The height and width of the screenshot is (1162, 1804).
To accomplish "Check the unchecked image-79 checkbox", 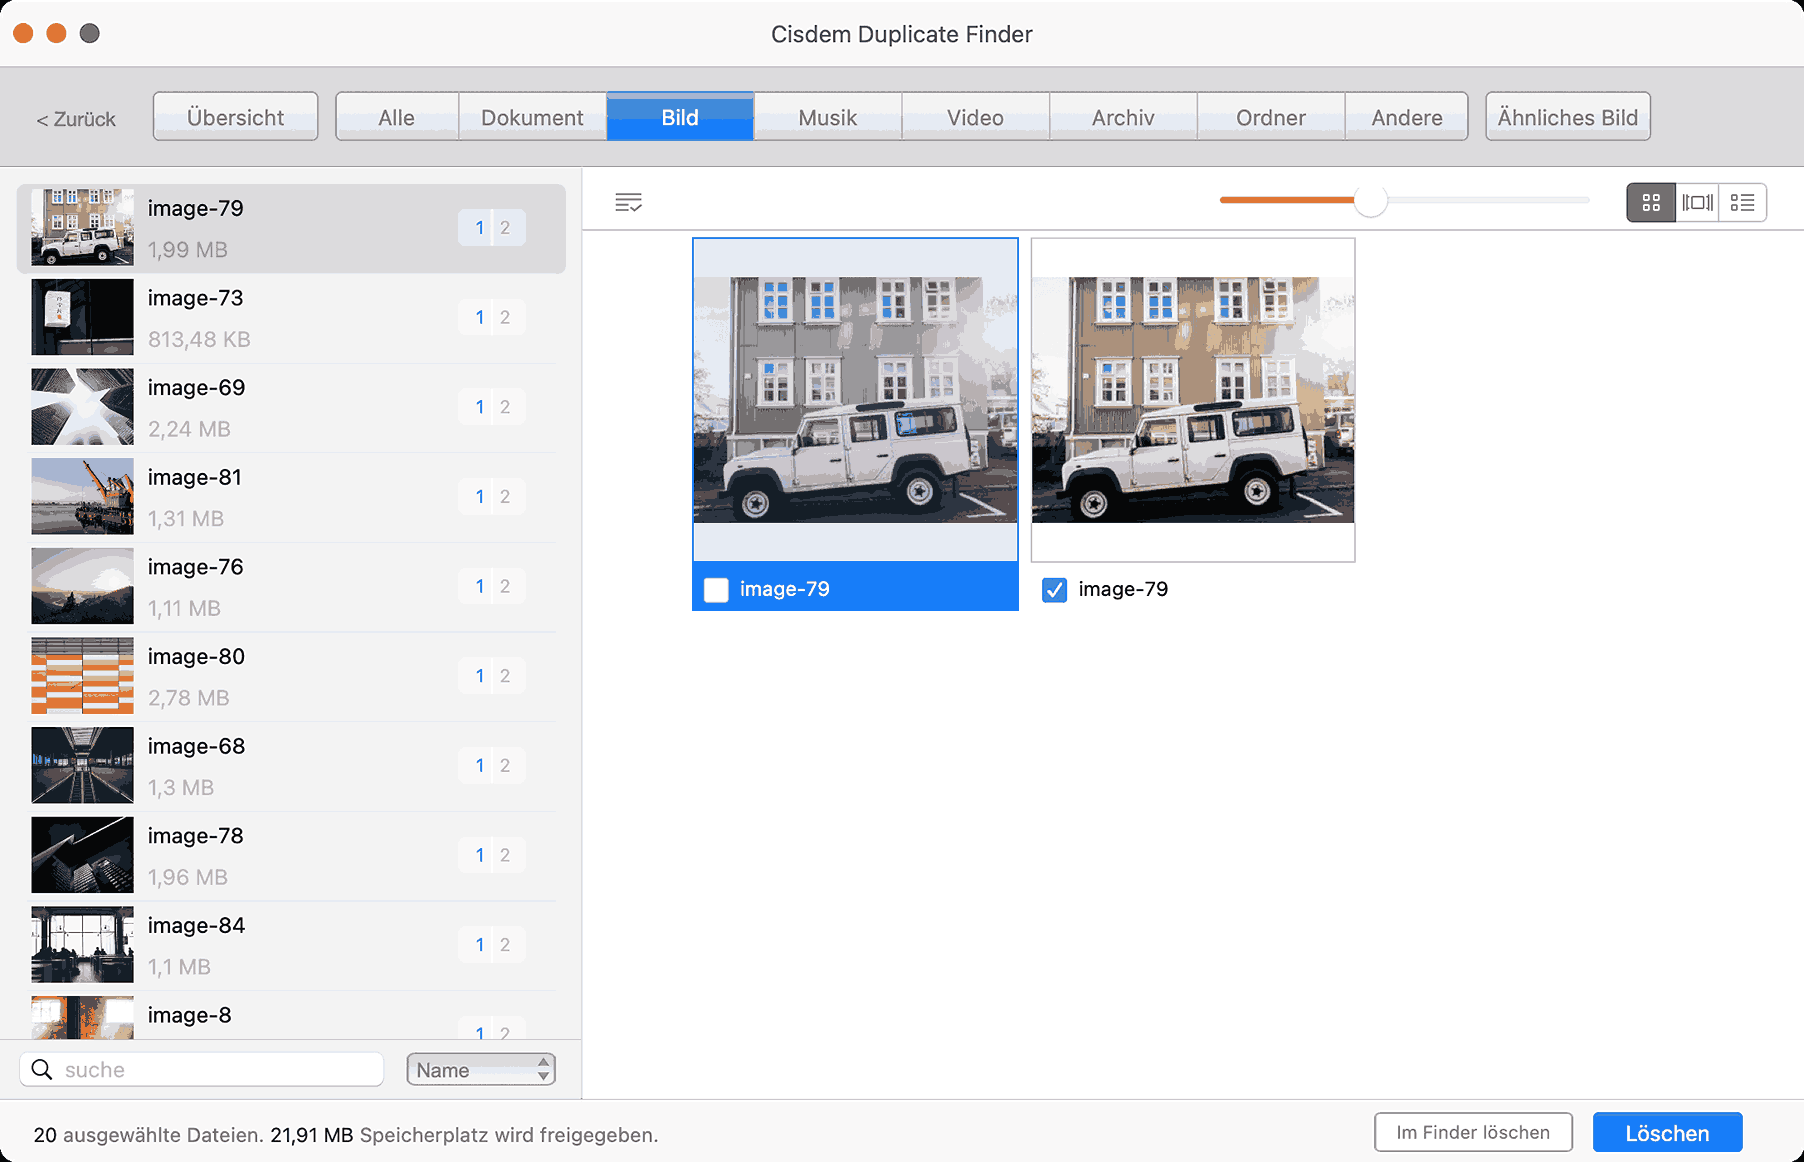I will [716, 590].
